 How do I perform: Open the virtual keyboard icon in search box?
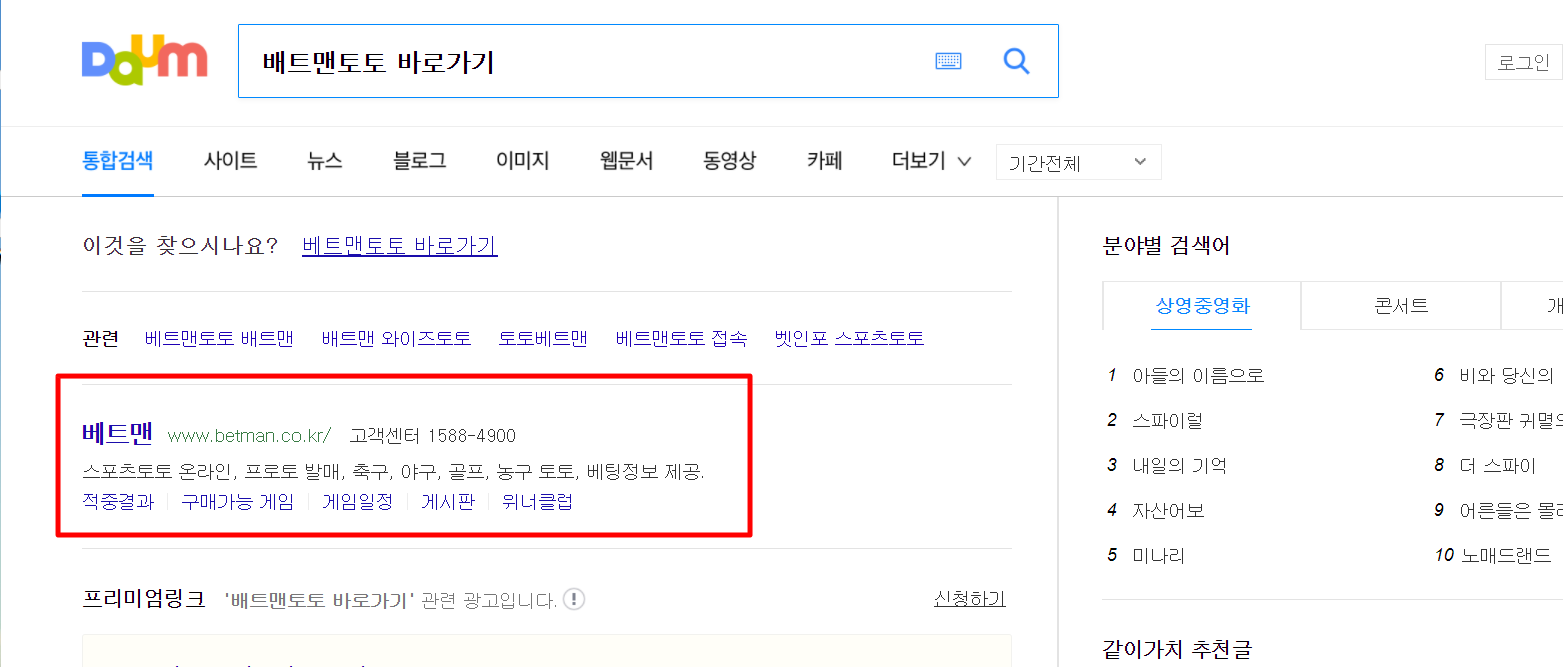click(948, 62)
